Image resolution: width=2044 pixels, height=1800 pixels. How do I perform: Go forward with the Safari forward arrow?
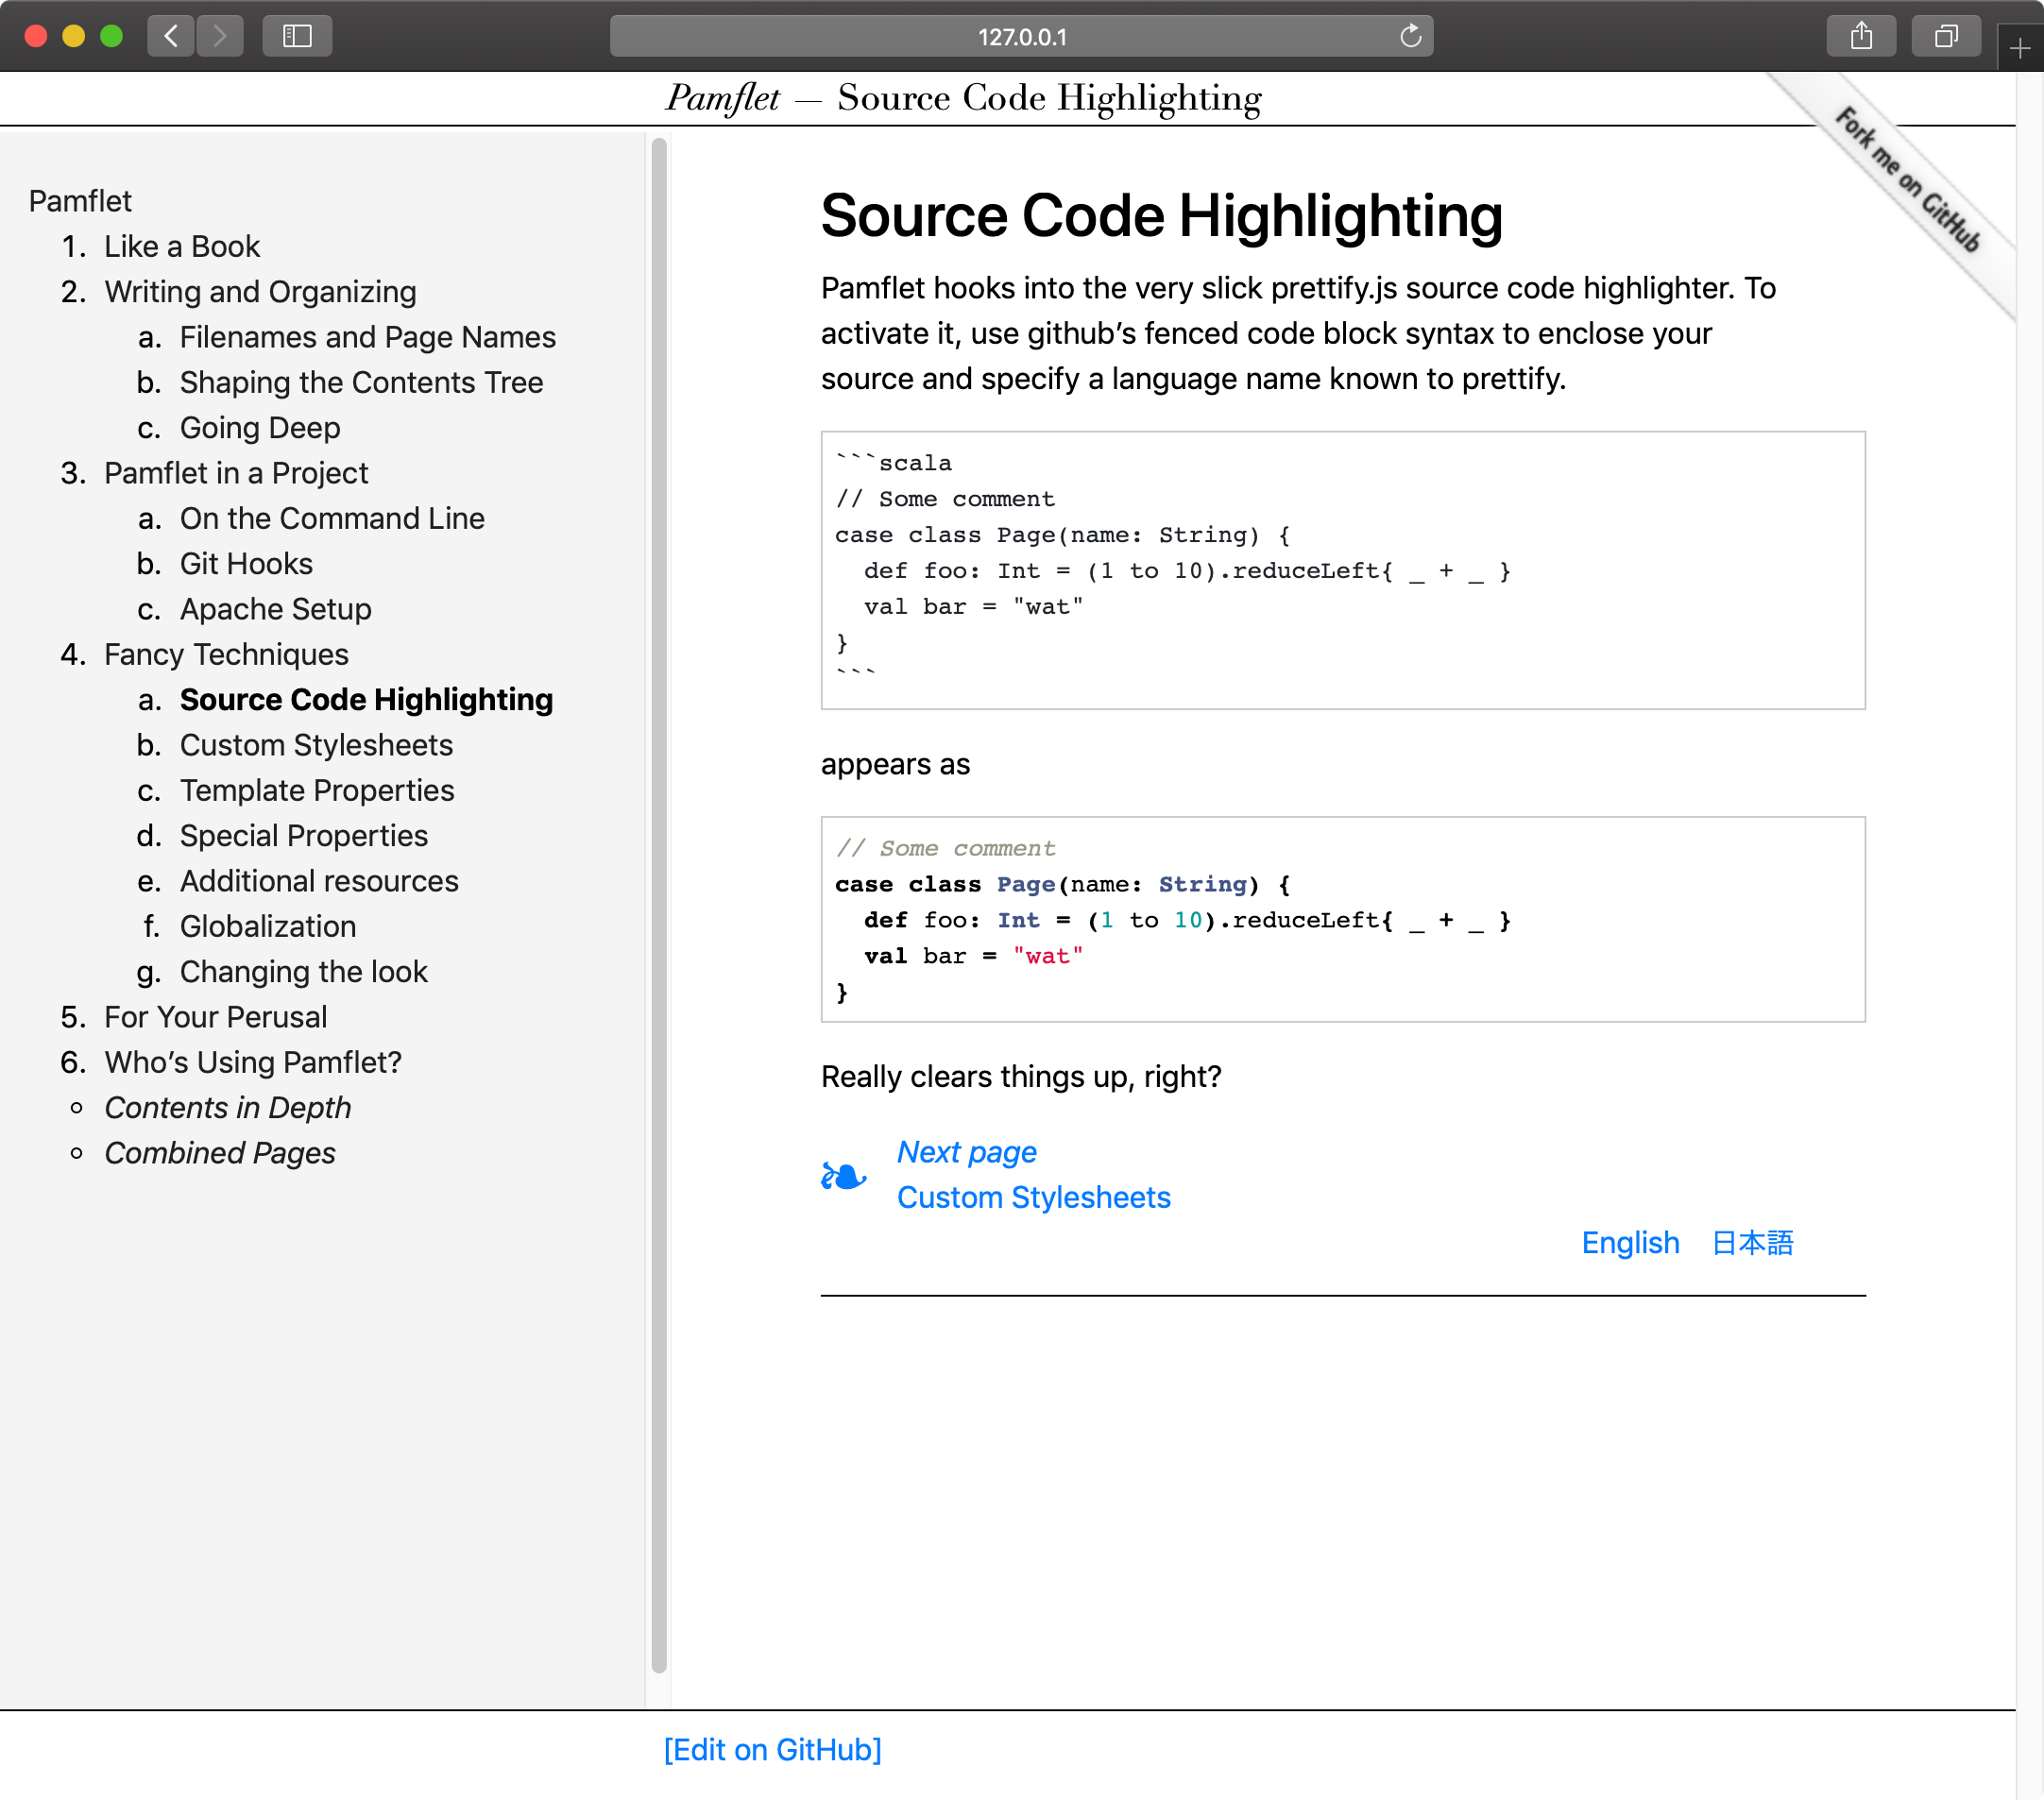click(x=220, y=37)
